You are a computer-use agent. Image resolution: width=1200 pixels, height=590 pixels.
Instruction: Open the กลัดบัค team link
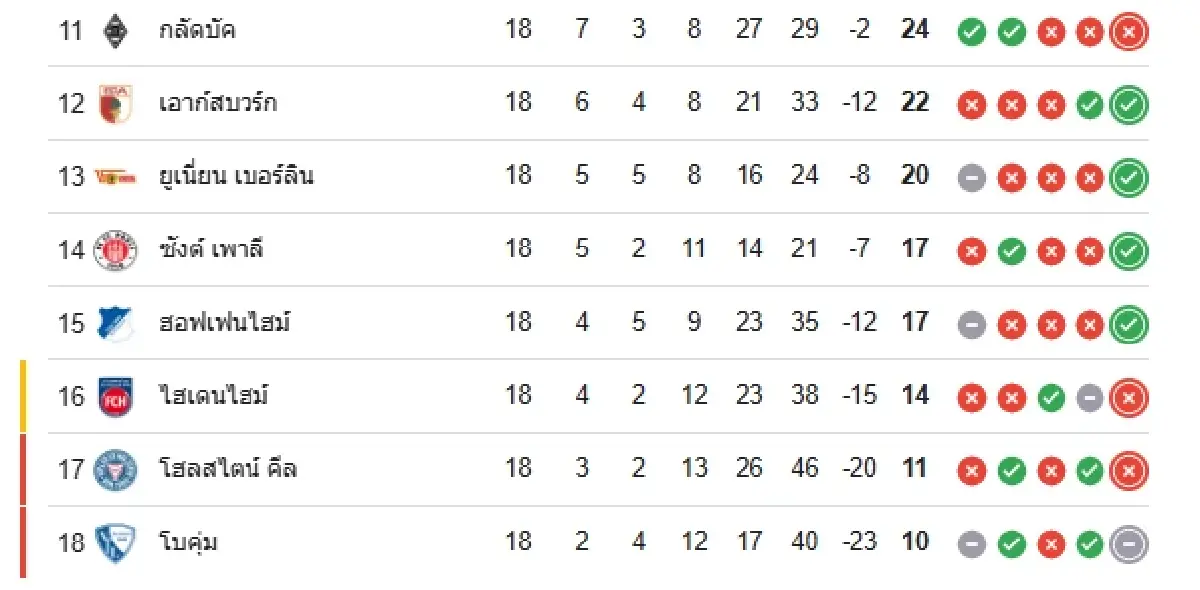click(x=197, y=30)
